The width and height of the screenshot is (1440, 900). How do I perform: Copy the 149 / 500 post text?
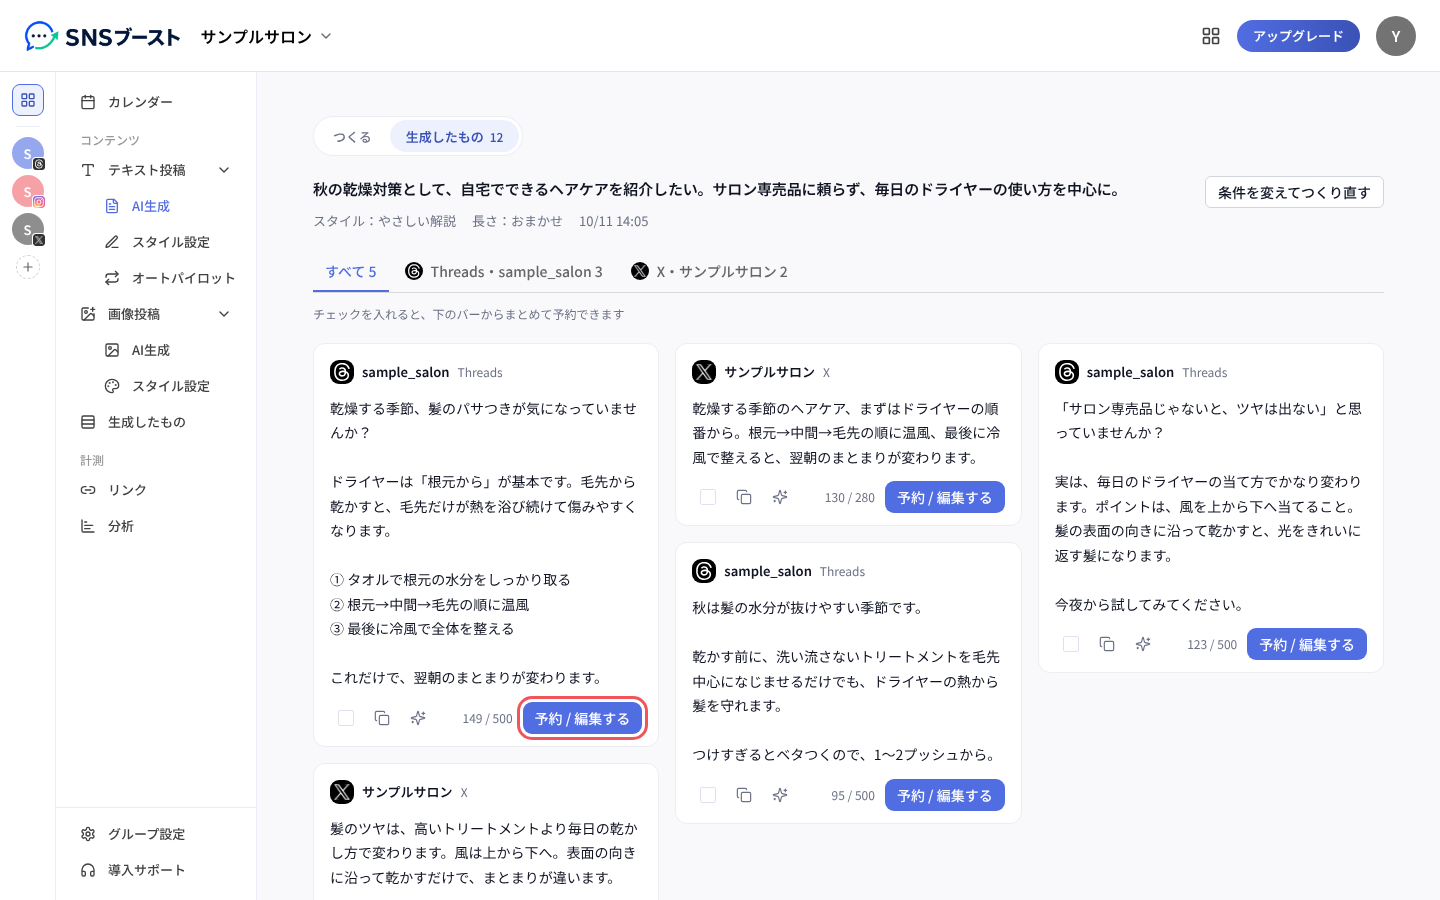click(382, 718)
